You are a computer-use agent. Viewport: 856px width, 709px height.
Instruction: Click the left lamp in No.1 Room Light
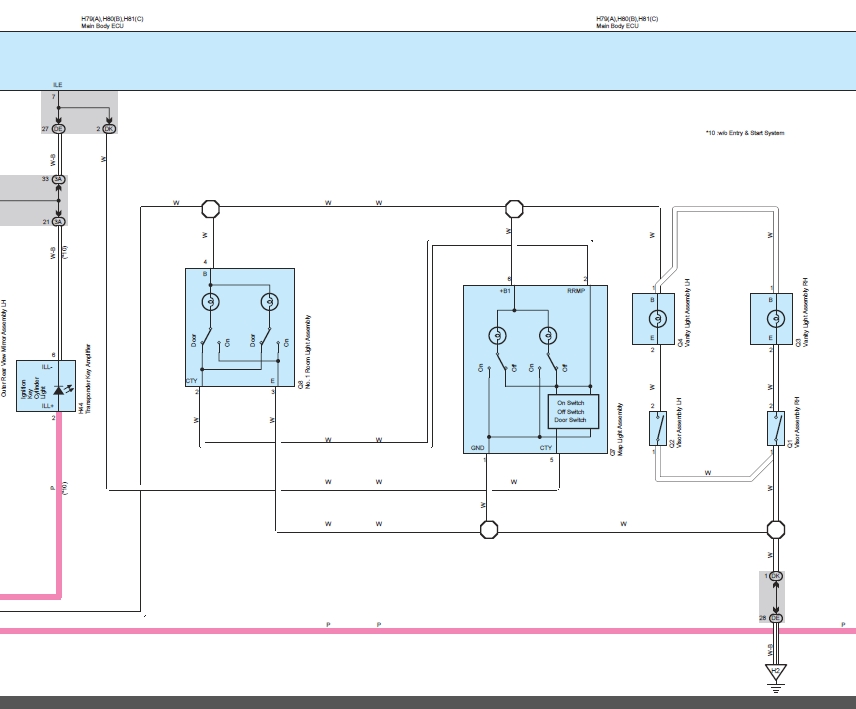tap(209, 301)
